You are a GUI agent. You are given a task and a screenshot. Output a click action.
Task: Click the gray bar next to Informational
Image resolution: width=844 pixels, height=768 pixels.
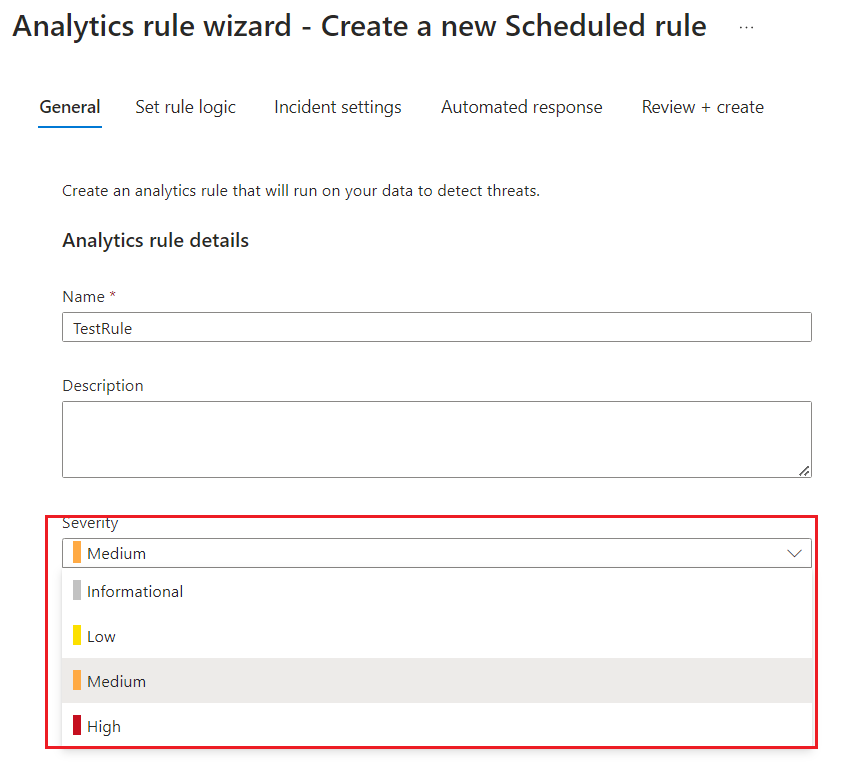coord(75,591)
